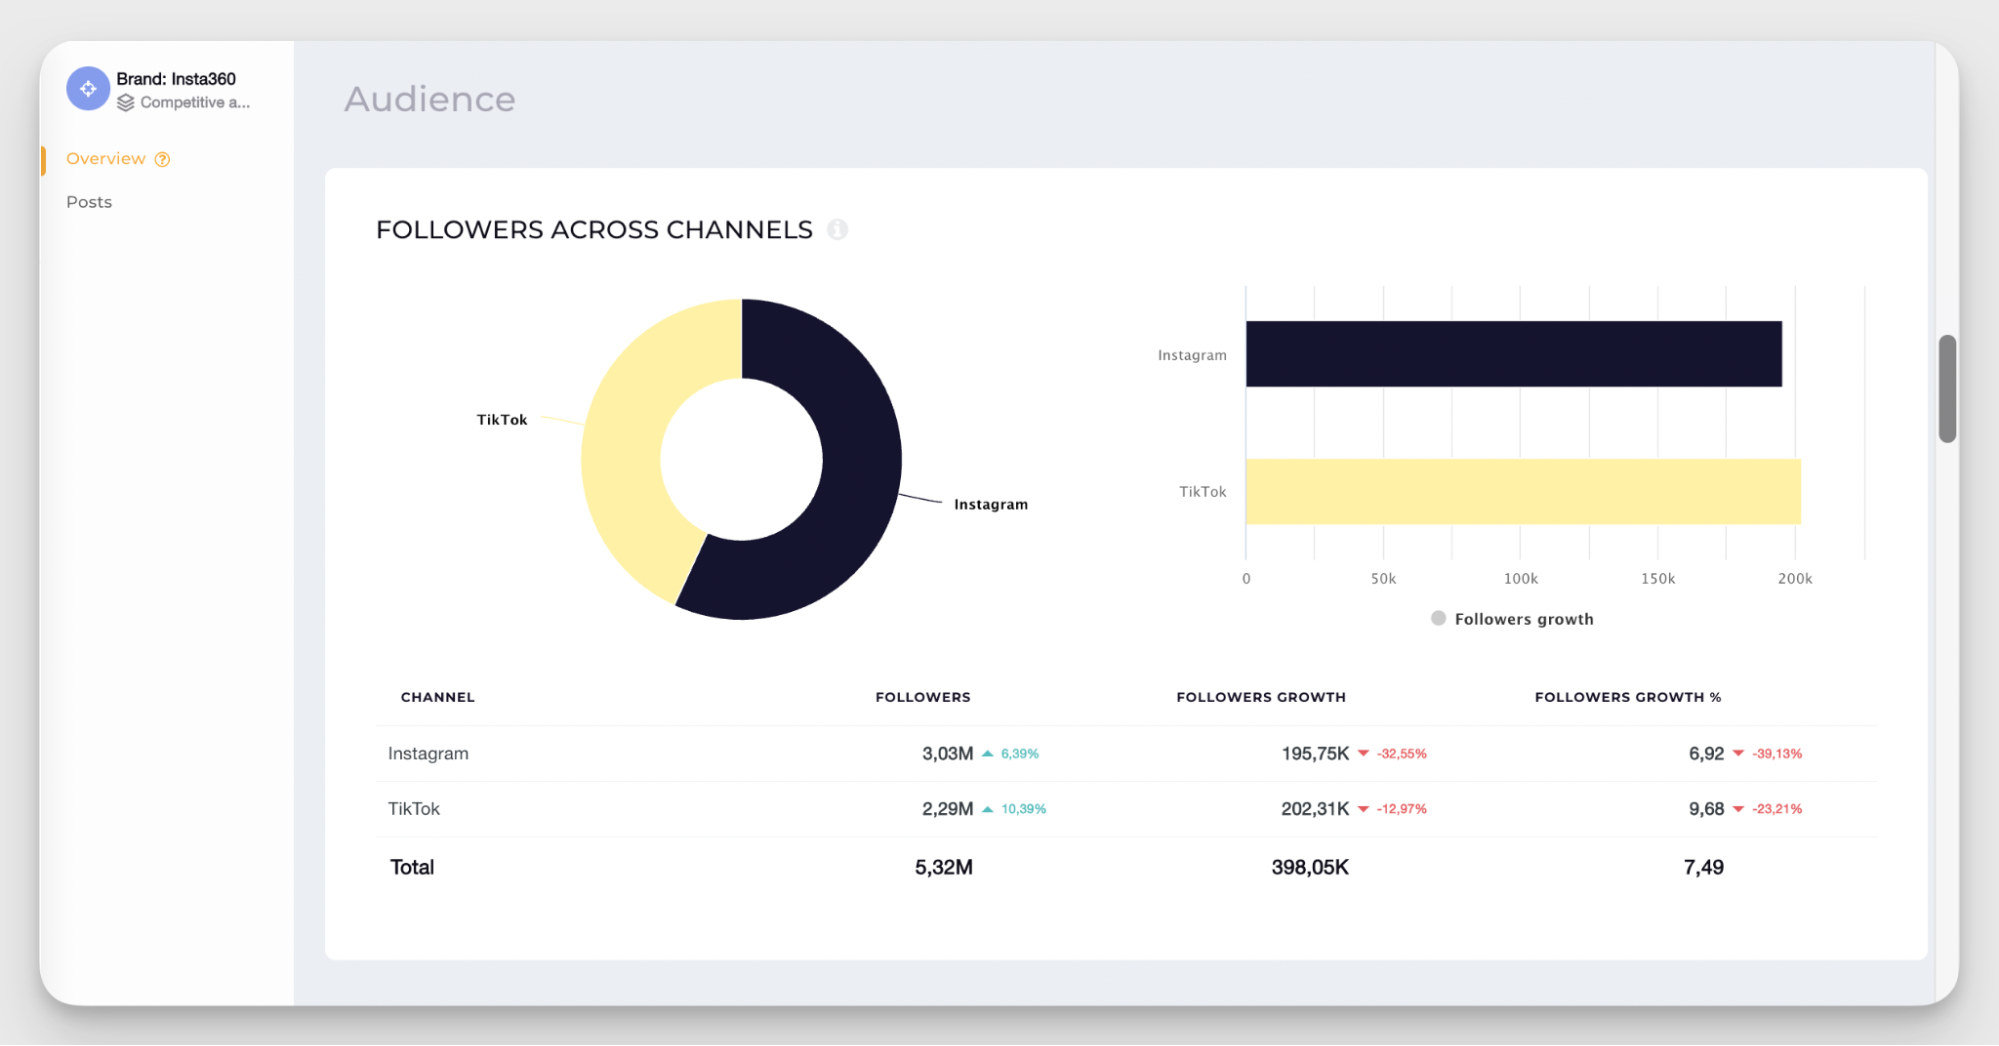The height and width of the screenshot is (1046, 1999).
Task: Click Instagram growth value 195,75K
Action: pyautogui.click(x=1315, y=754)
